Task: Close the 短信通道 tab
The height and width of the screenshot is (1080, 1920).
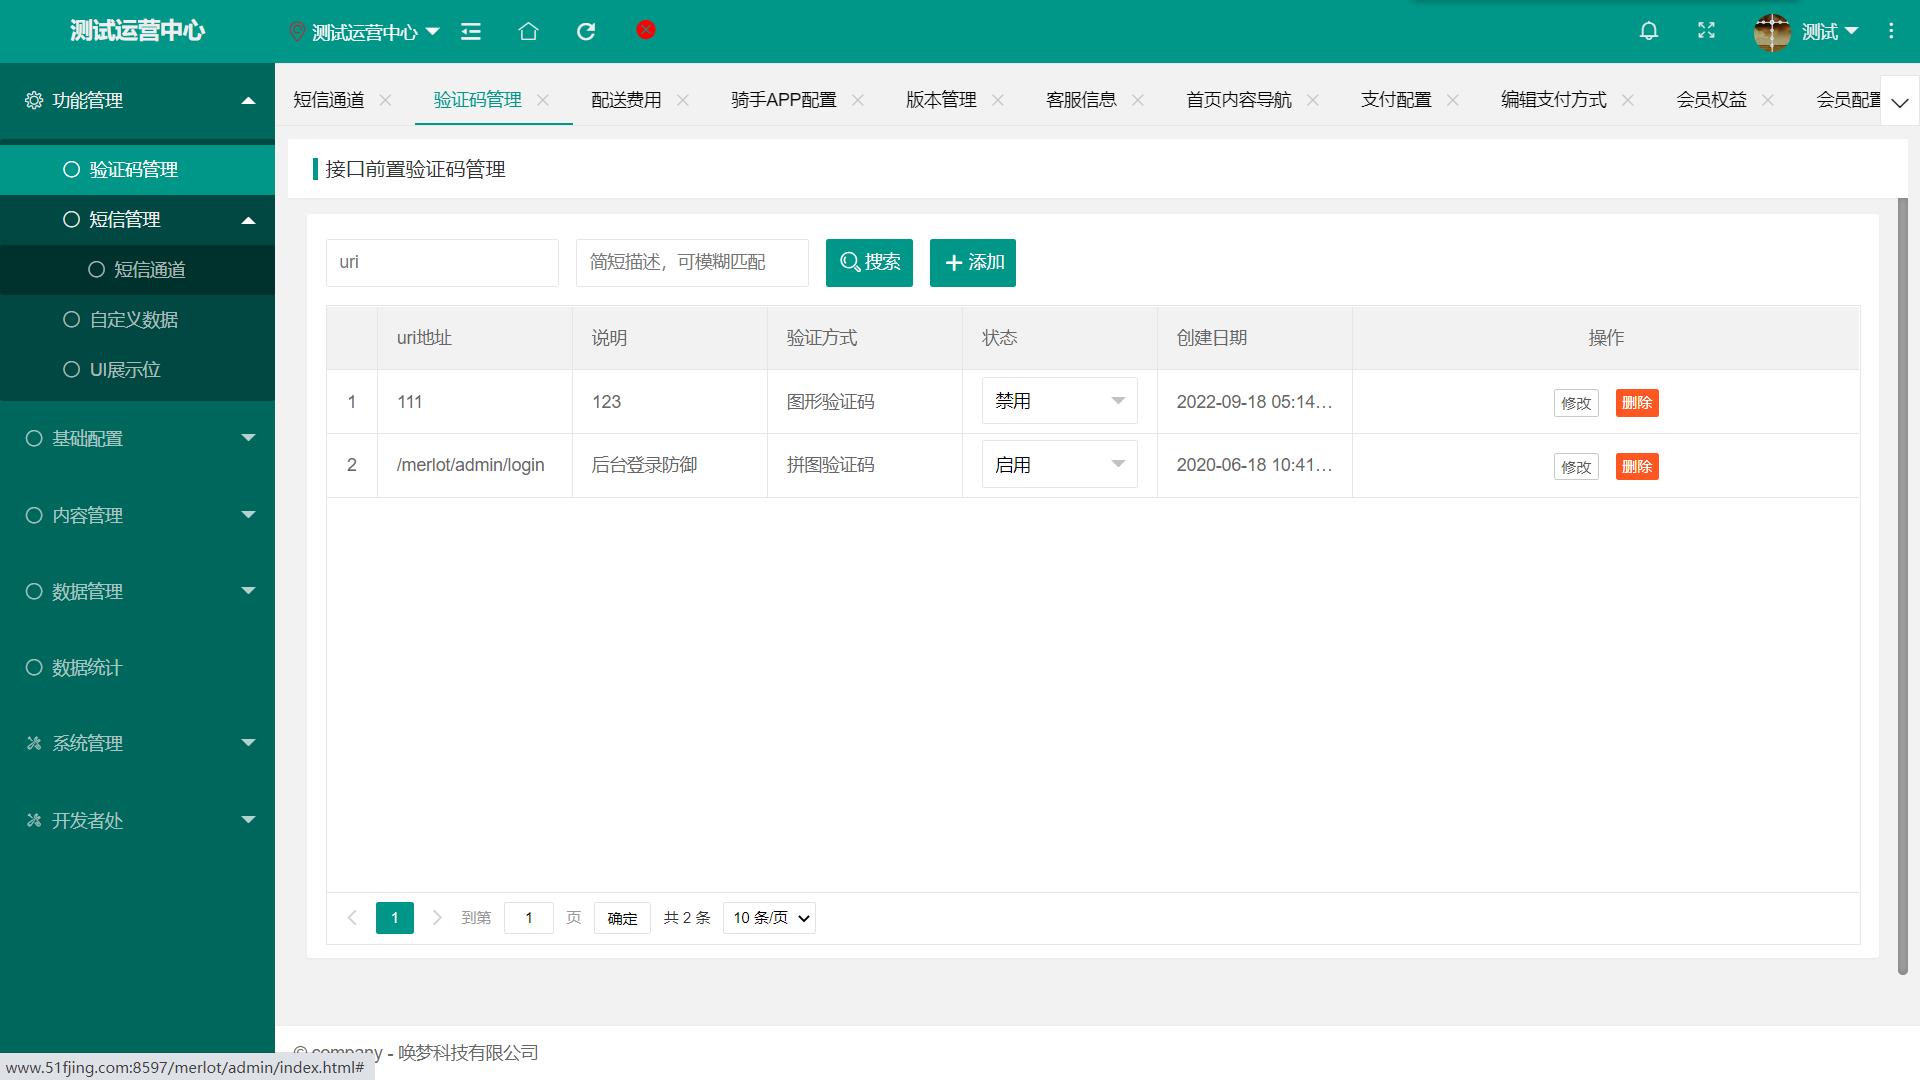Action: pos(385,100)
